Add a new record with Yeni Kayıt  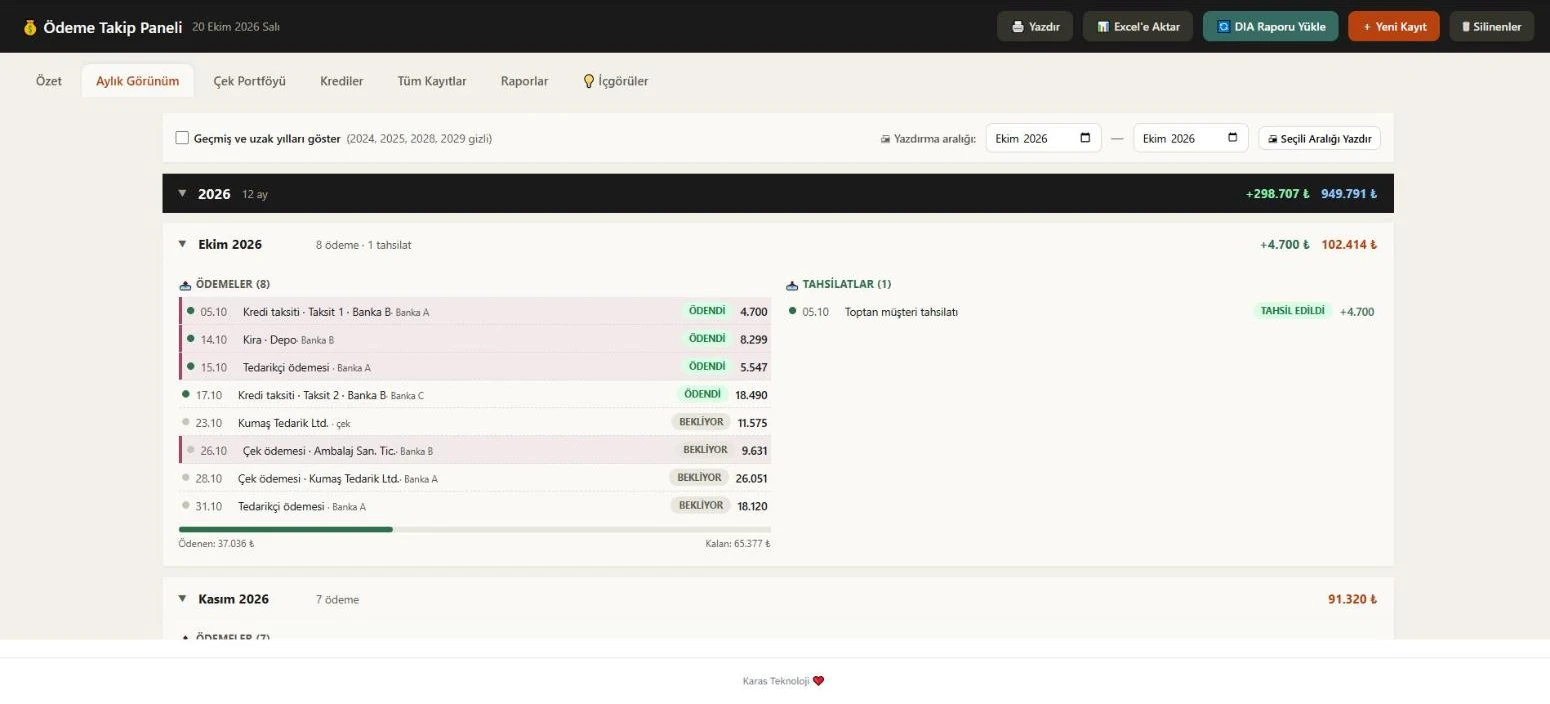[1394, 27]
